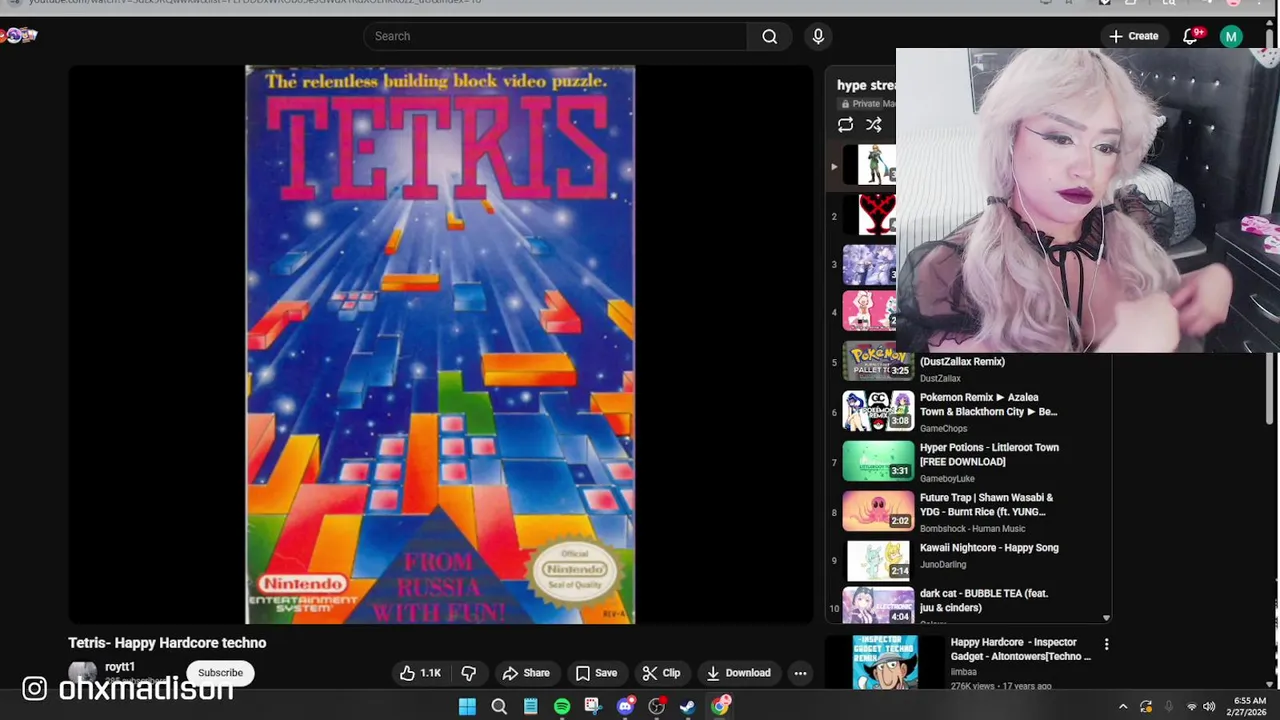Start voice search with microphone icon
This screenshot has height=720, width=1280.
[x=818, y=36]
